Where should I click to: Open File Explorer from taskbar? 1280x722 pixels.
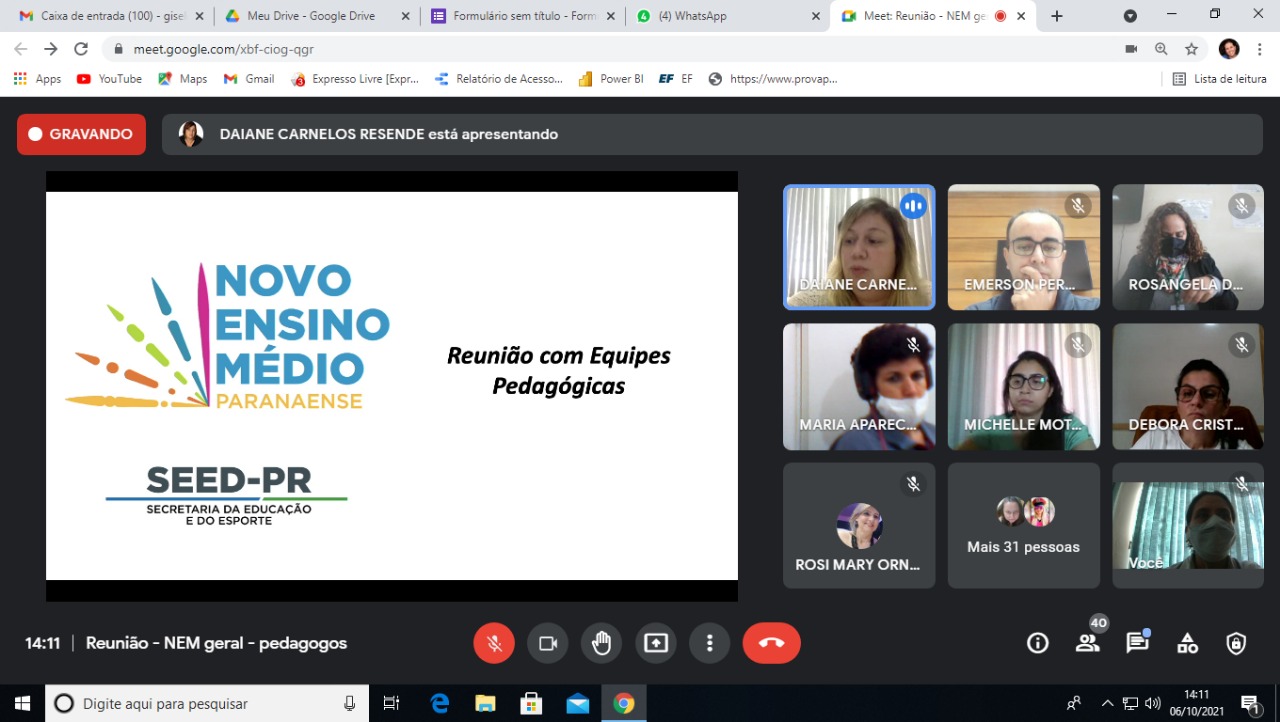coord(485,703)
